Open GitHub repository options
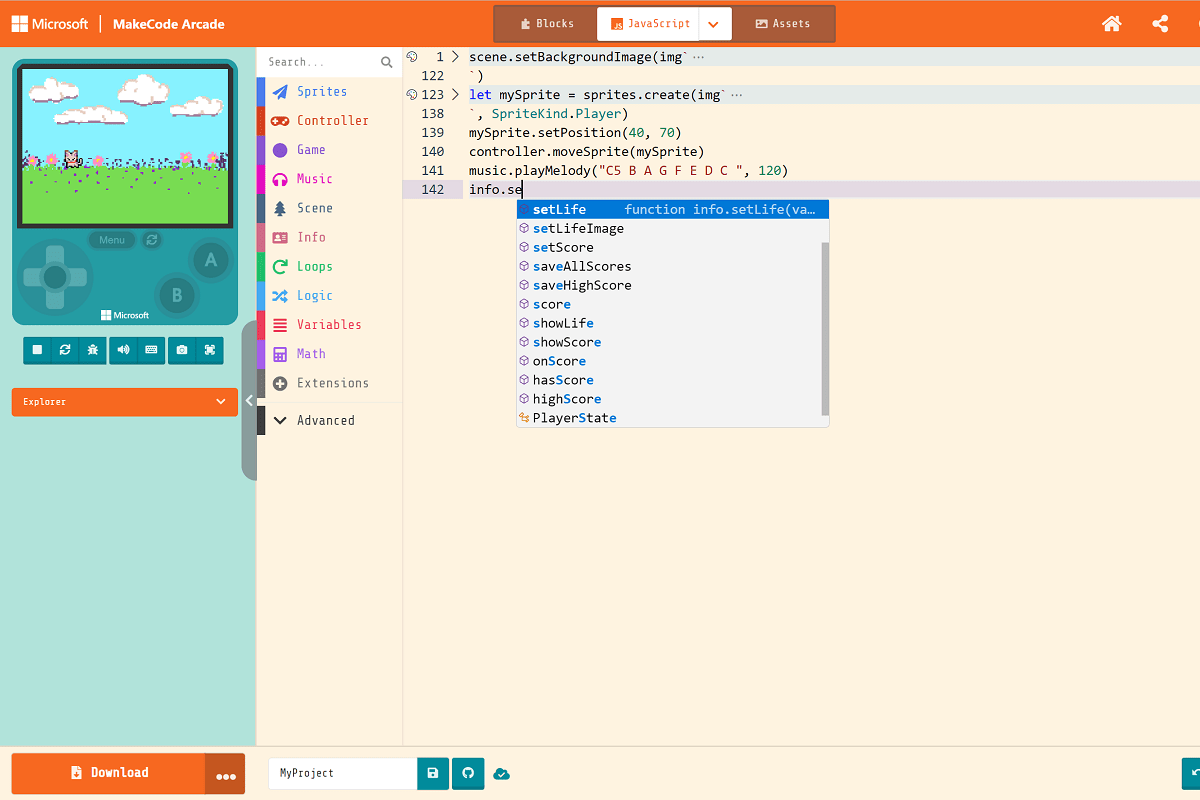This screenshot has height=800, width=1200. 468,773
